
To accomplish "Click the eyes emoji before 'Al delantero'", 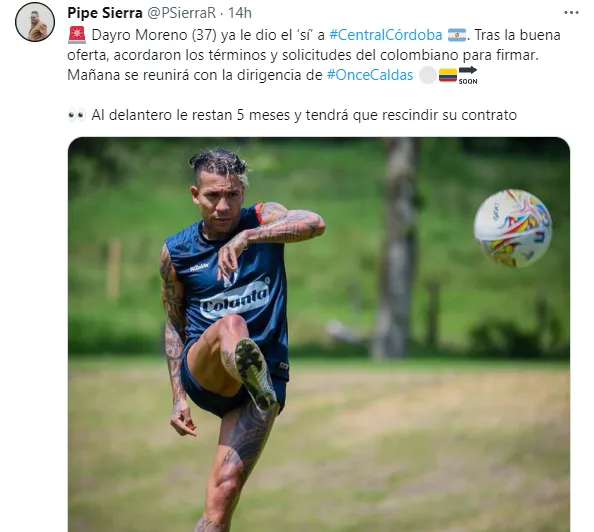I will 77,115.
